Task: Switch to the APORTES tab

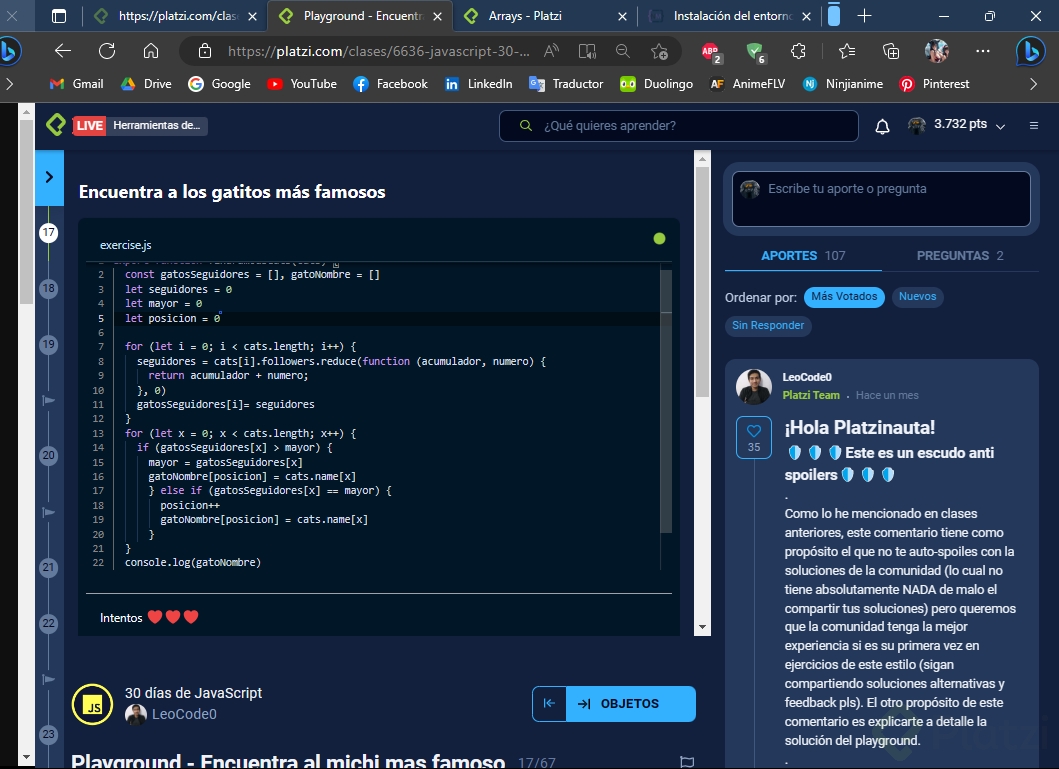Action: 803,256
